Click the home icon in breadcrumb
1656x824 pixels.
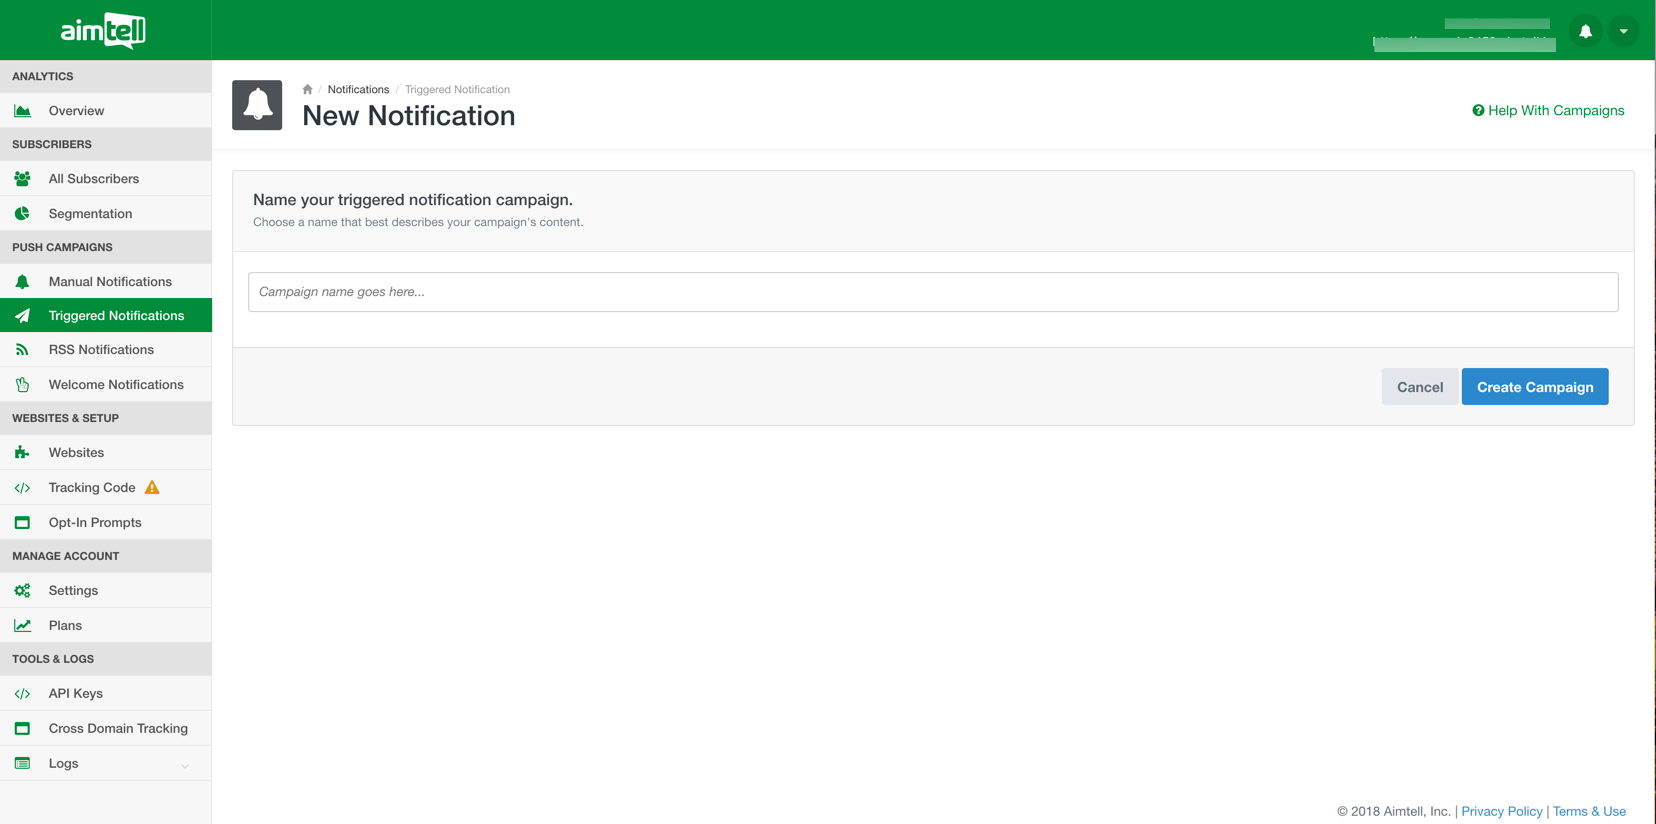pyautogui.click(x=307, y=90)
